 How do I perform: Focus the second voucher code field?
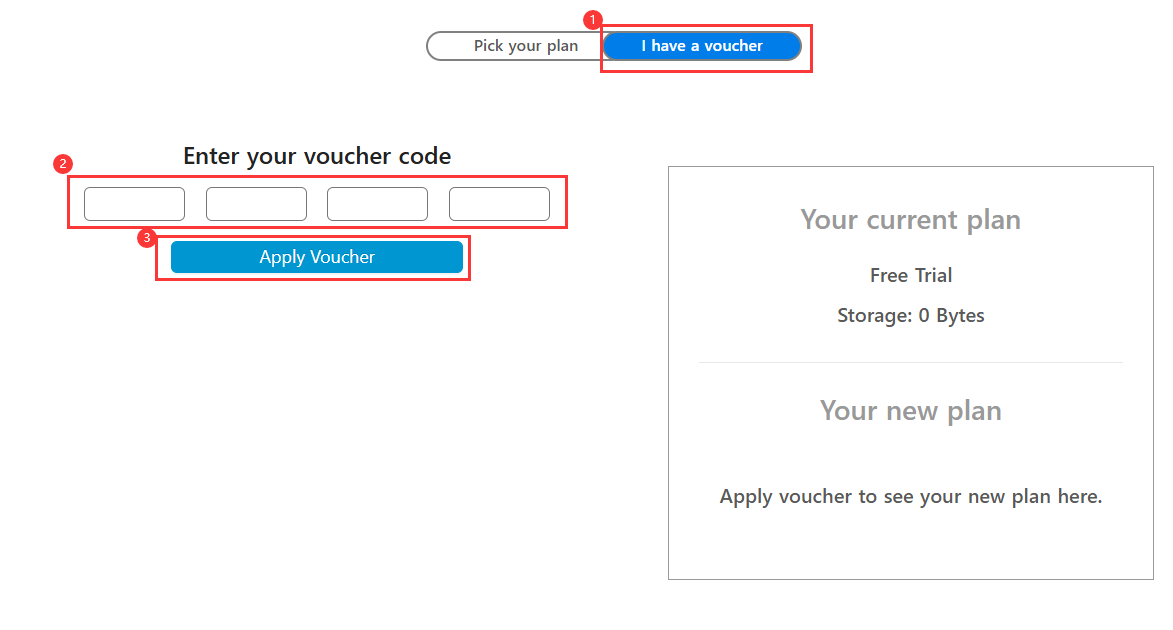pyautogui.click(x=256, y=204)
